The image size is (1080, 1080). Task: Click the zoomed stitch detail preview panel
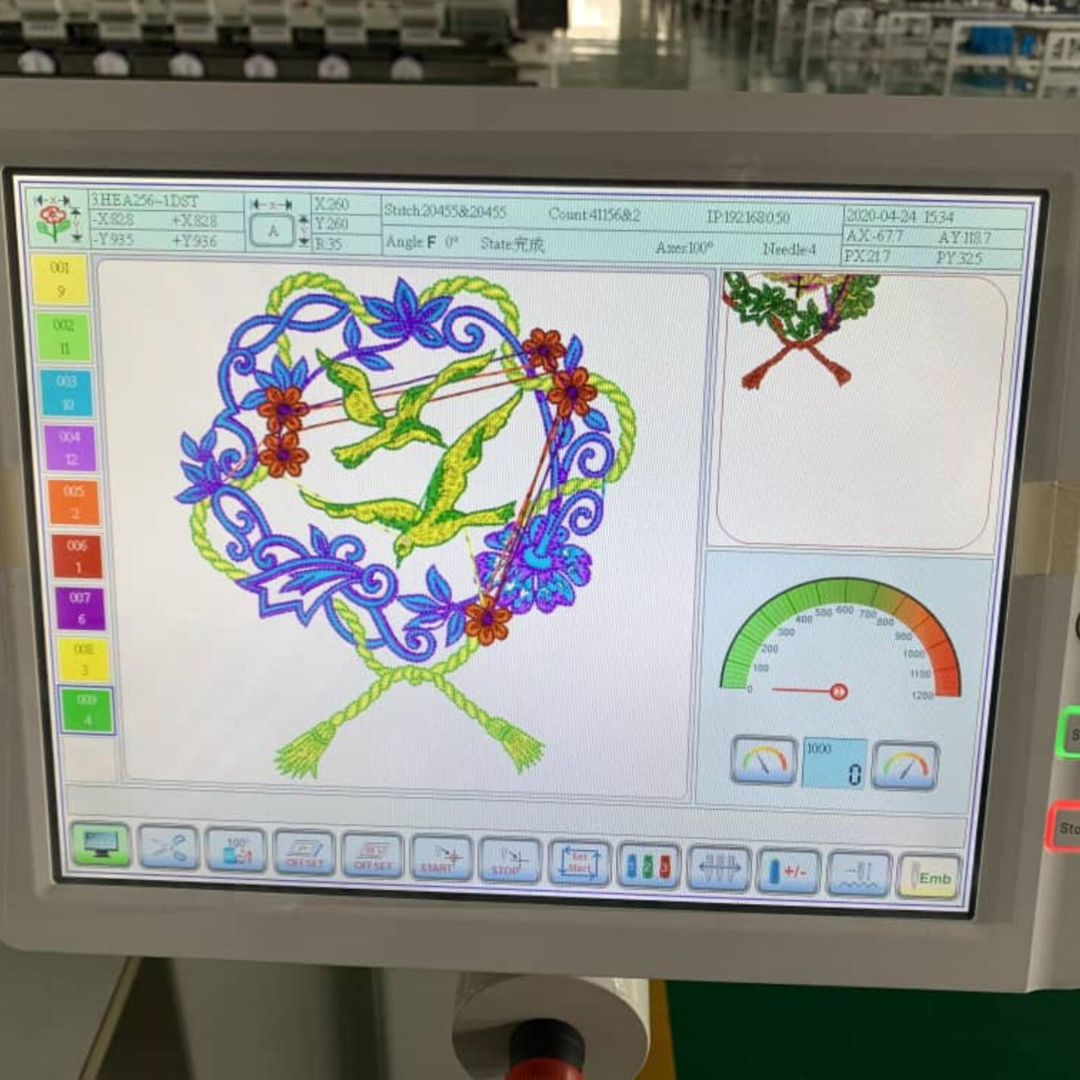[862, 410]
